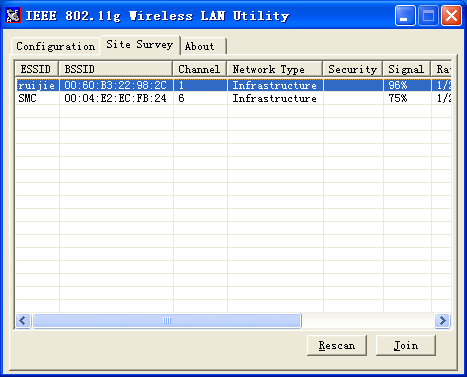467x377 pixels.
Task: Sort by the ESSID column header
Action: point(37,69)
